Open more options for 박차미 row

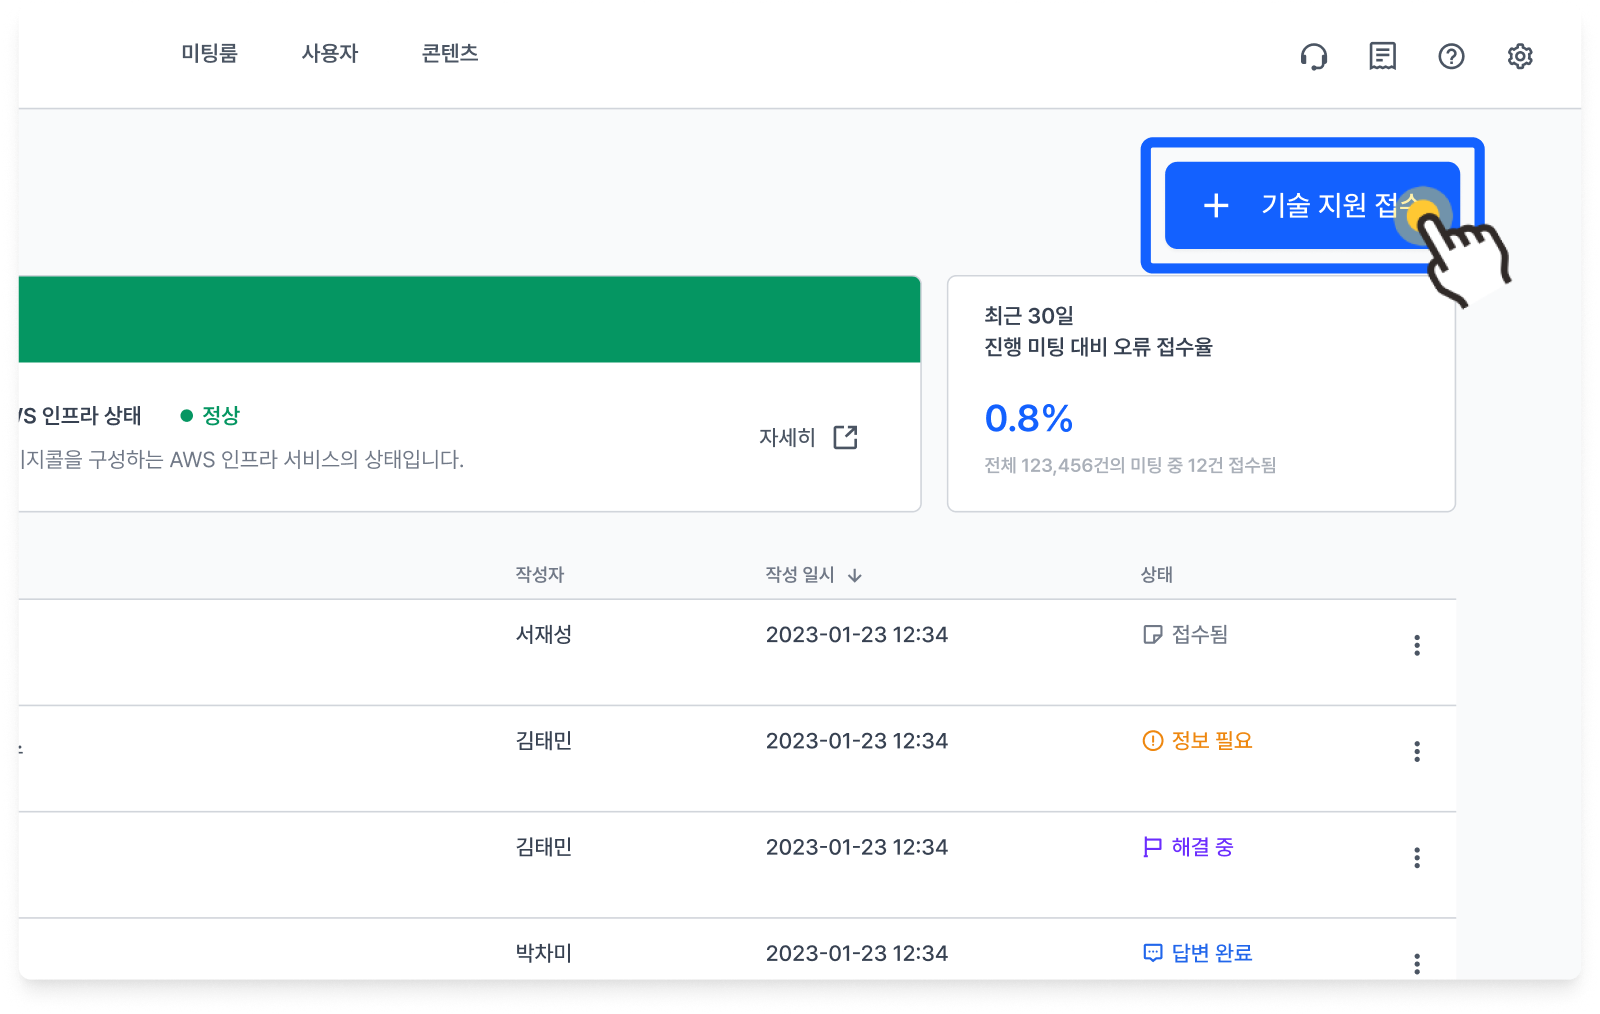pyautogui.click(x=1417, y=963)
